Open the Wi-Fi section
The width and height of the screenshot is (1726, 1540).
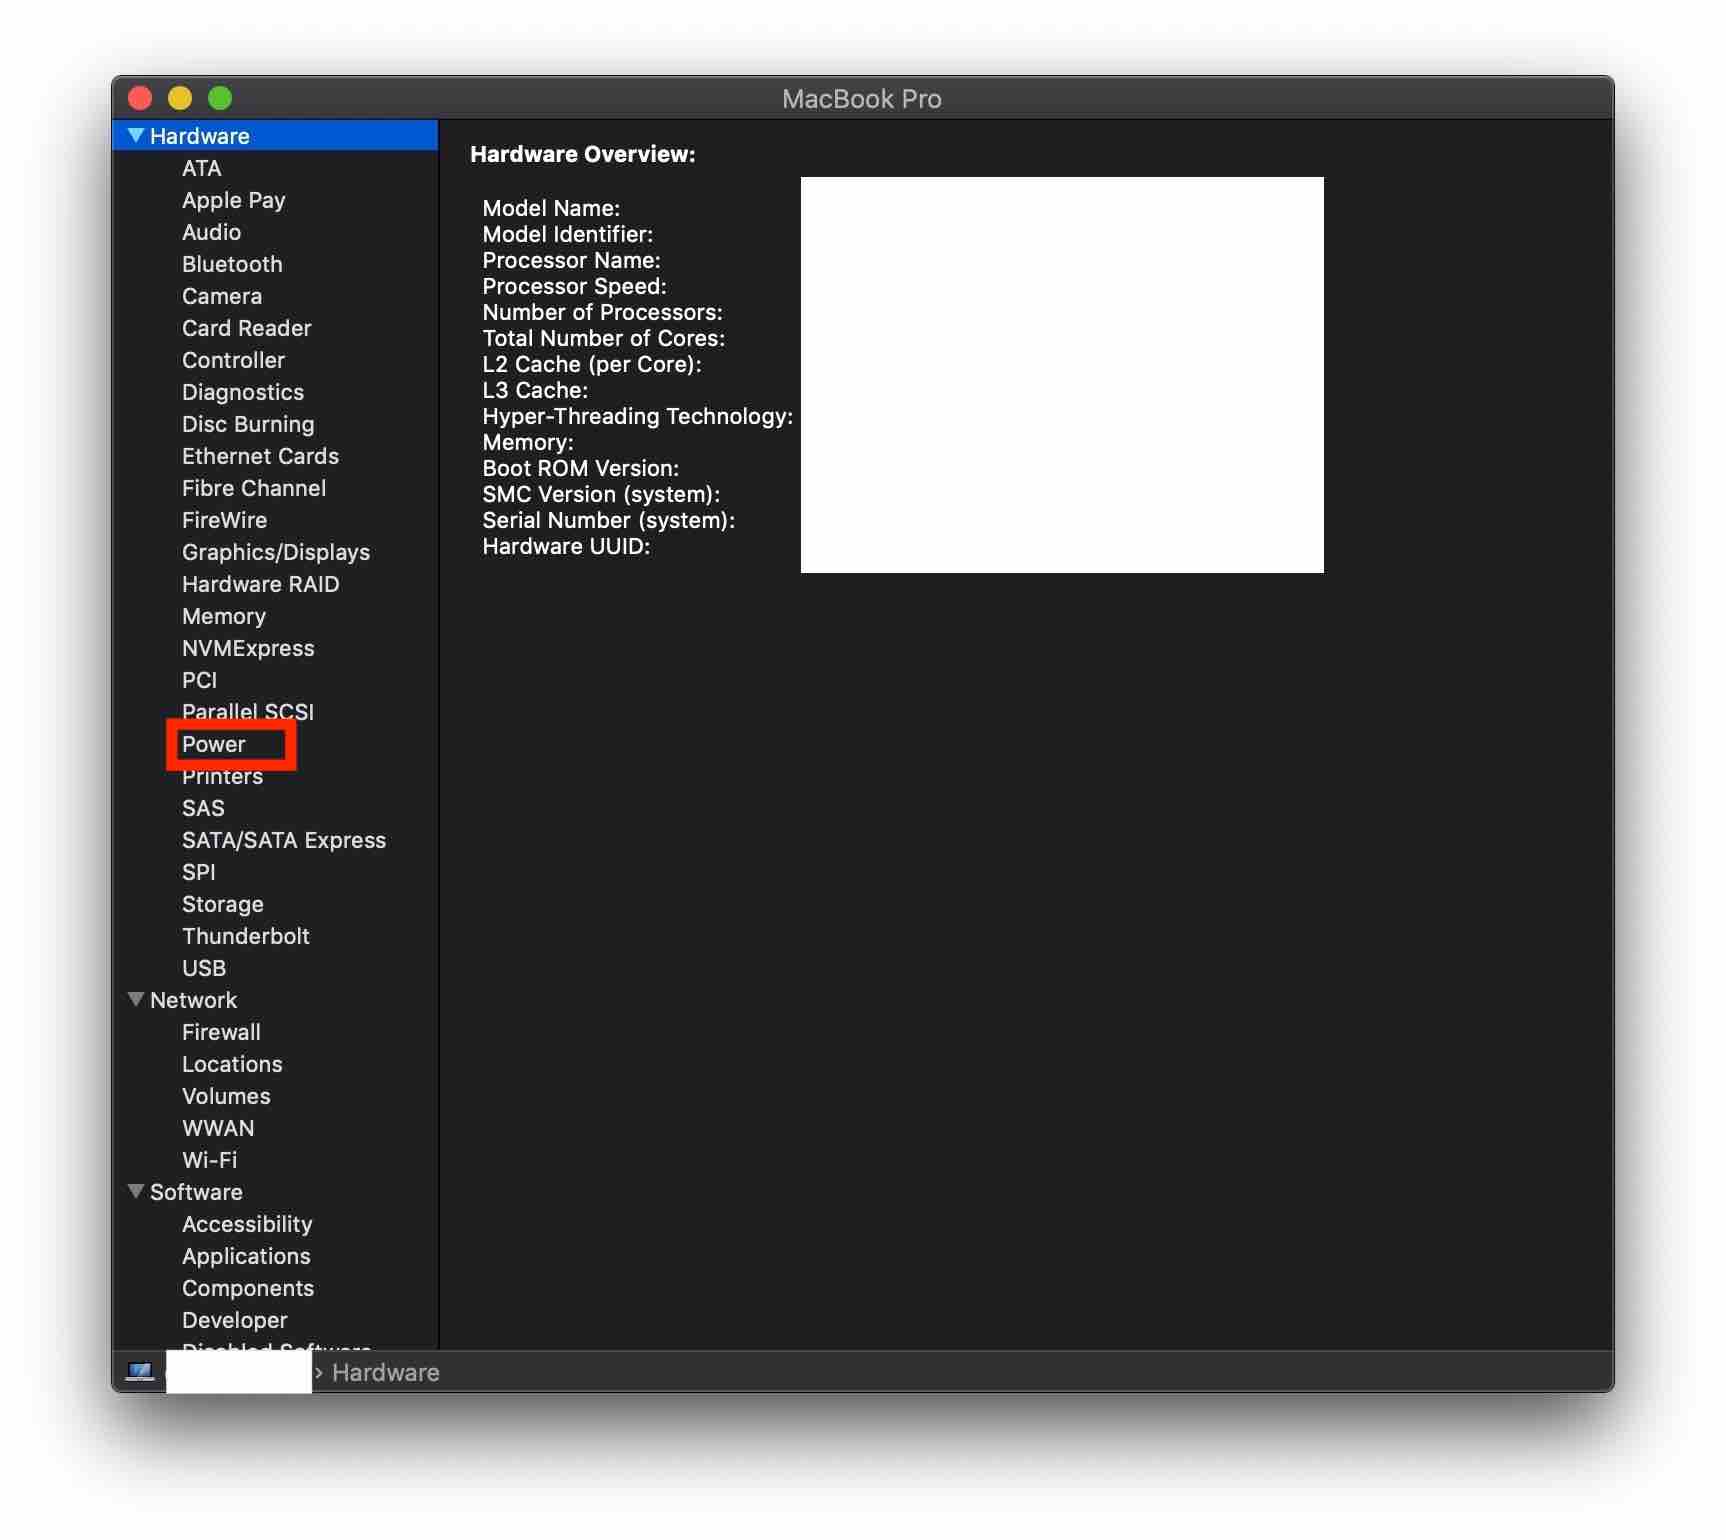click(210, 1160)
